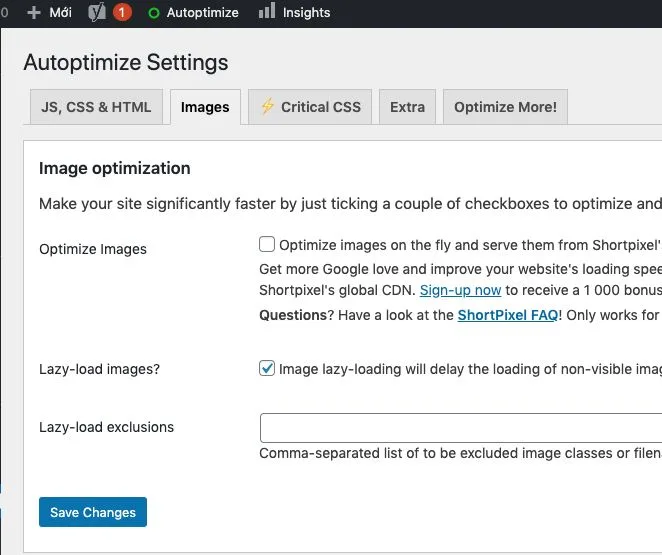The image size is (662, 555).
Task: Follow the Sign-up now link
Action: (x=460, y=290)
